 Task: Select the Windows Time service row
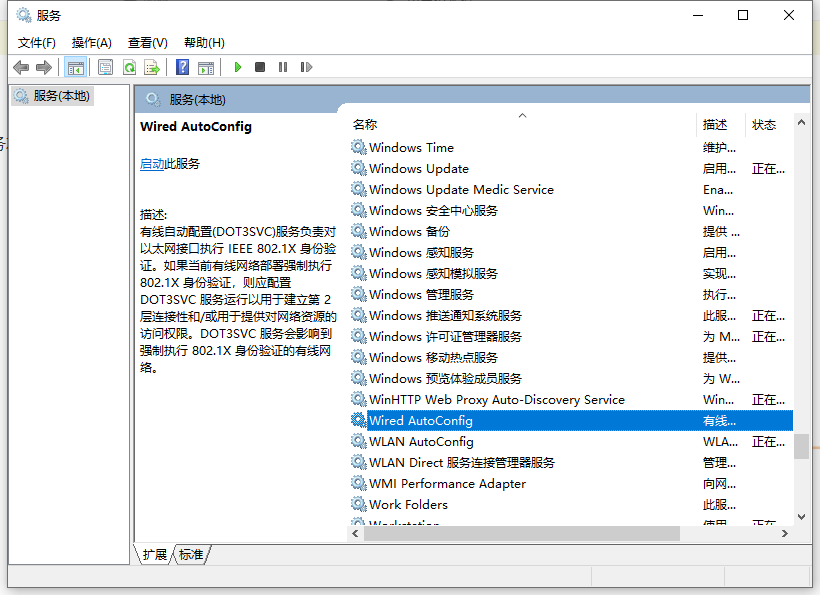tap(571, 147)
